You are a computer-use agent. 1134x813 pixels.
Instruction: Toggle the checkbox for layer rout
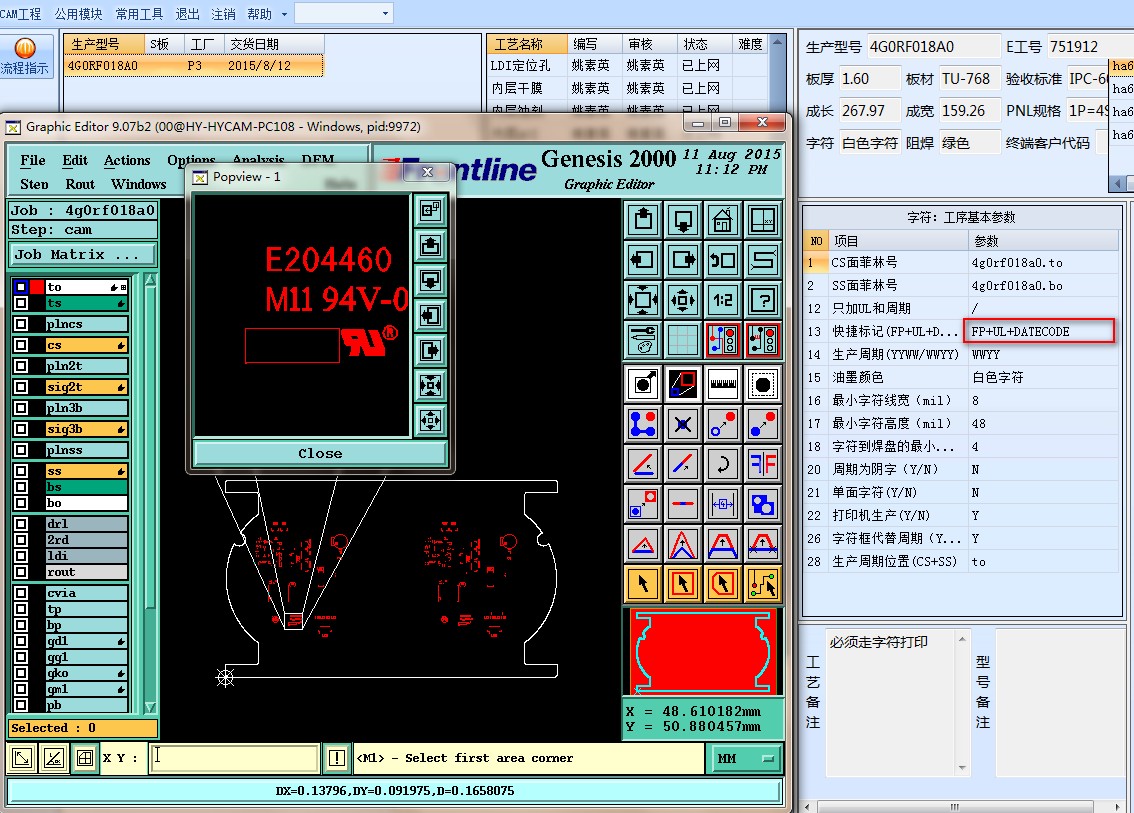21,571
